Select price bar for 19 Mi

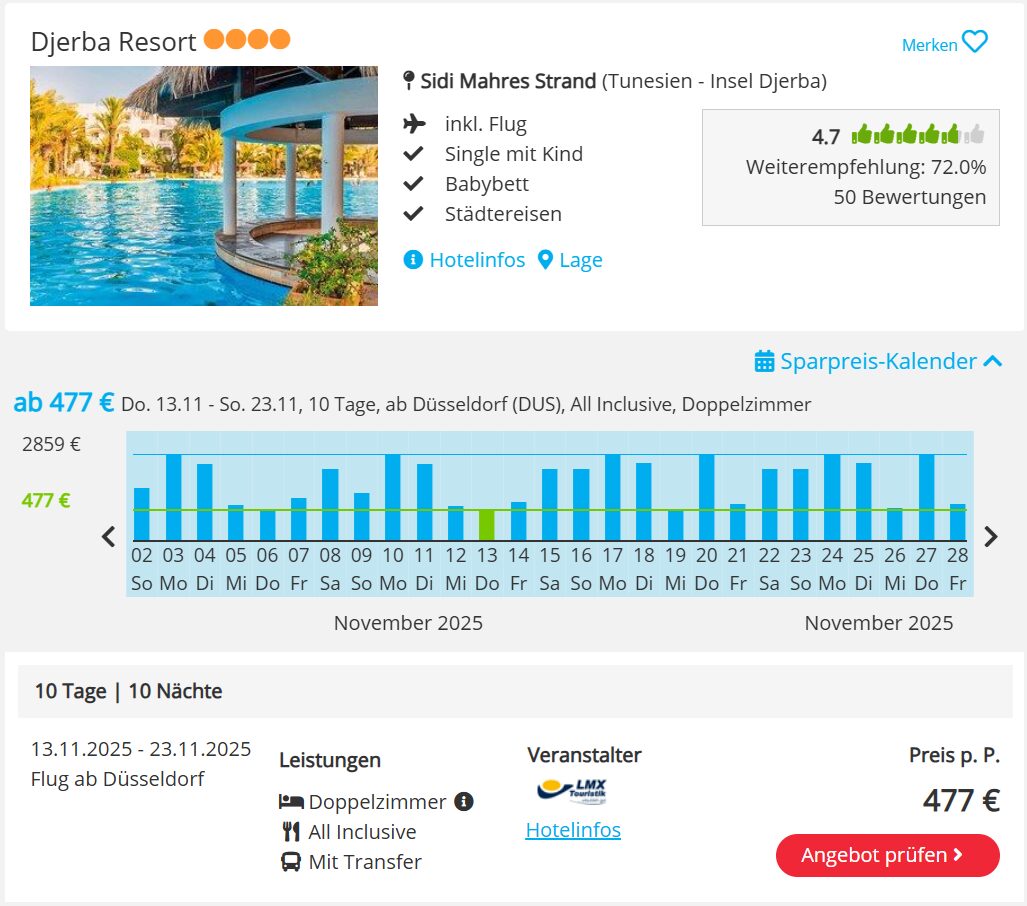coord(675,525)
